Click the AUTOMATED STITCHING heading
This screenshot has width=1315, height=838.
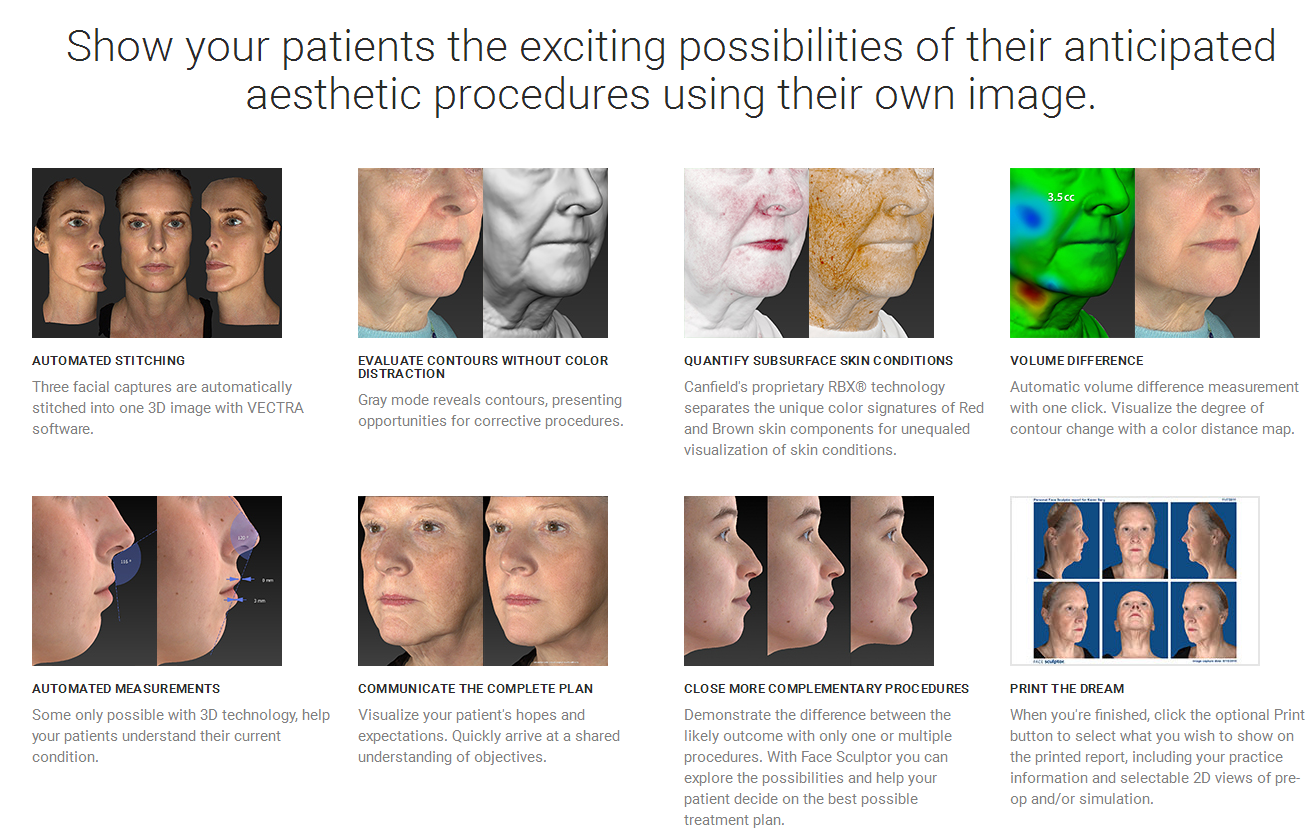pyautogui.click(x=108, y=361)
